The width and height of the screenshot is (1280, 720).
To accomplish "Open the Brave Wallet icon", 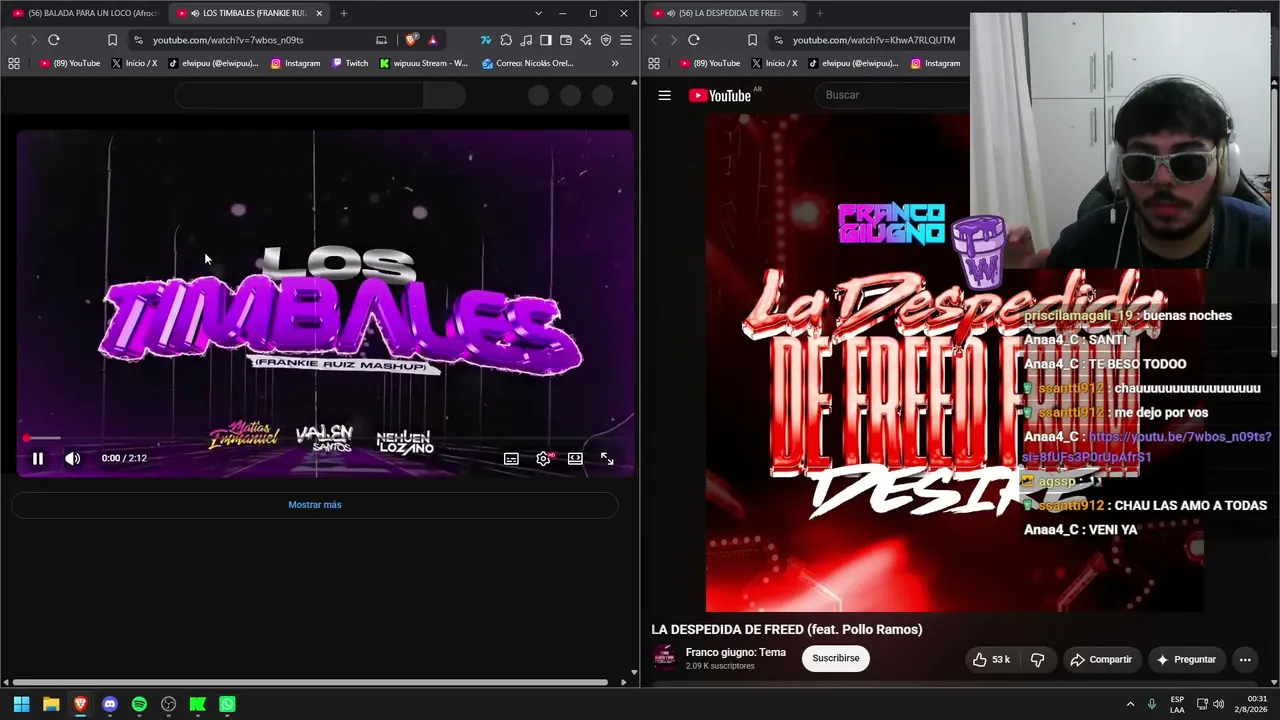I will (566, 40).
